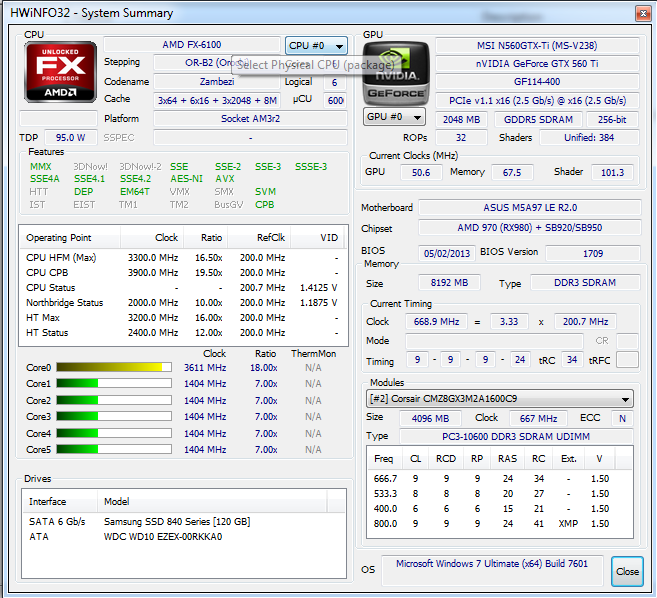Open the CPU #0 selector dropdown
657x598 pixels.
[x=316, y=45]
